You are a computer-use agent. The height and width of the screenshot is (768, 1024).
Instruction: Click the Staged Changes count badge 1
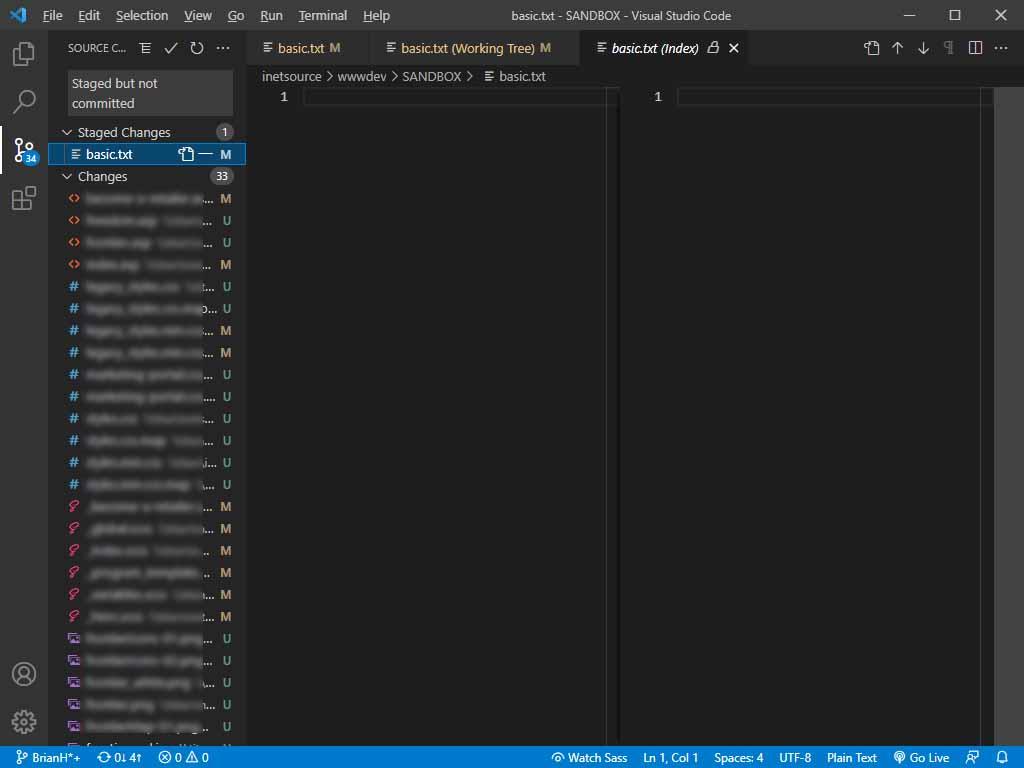[225, 132]
